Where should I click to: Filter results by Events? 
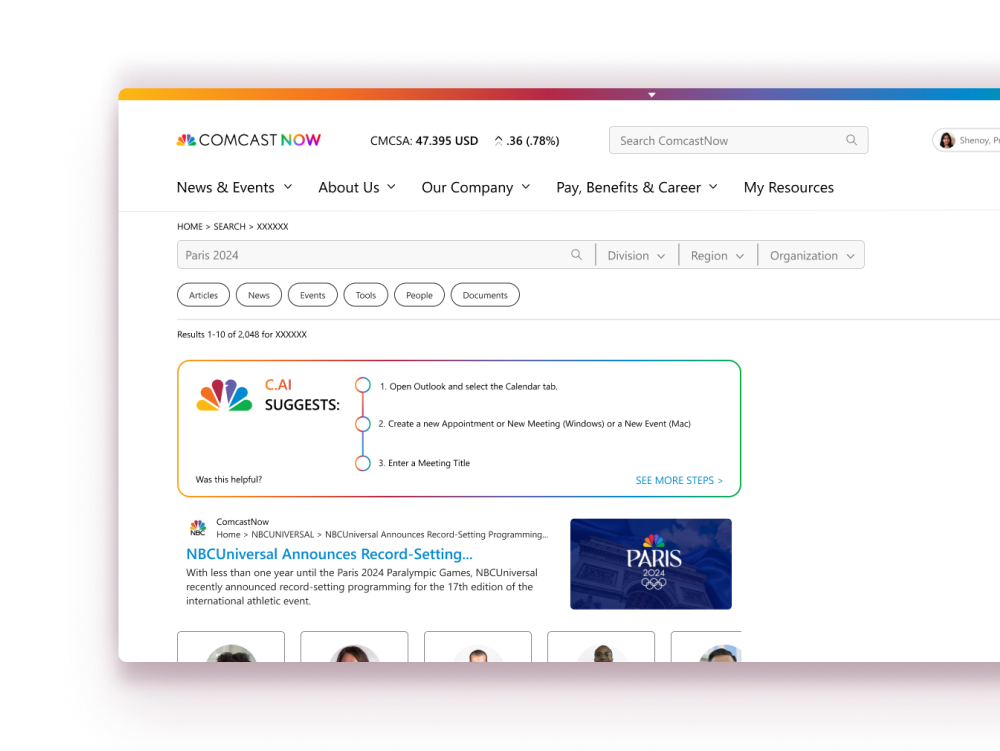[x=312, y=295]
